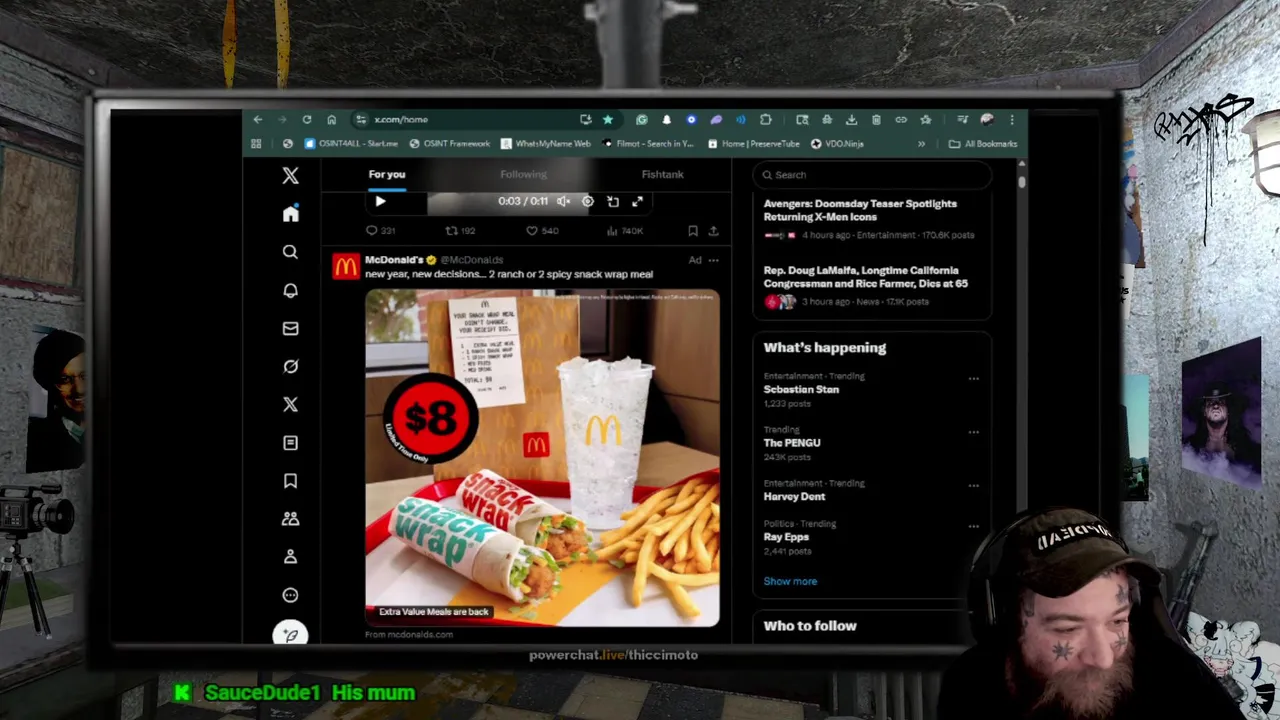This screenshot has width=1280, height=720.
Task: Click browser home button
Action: 331,119
